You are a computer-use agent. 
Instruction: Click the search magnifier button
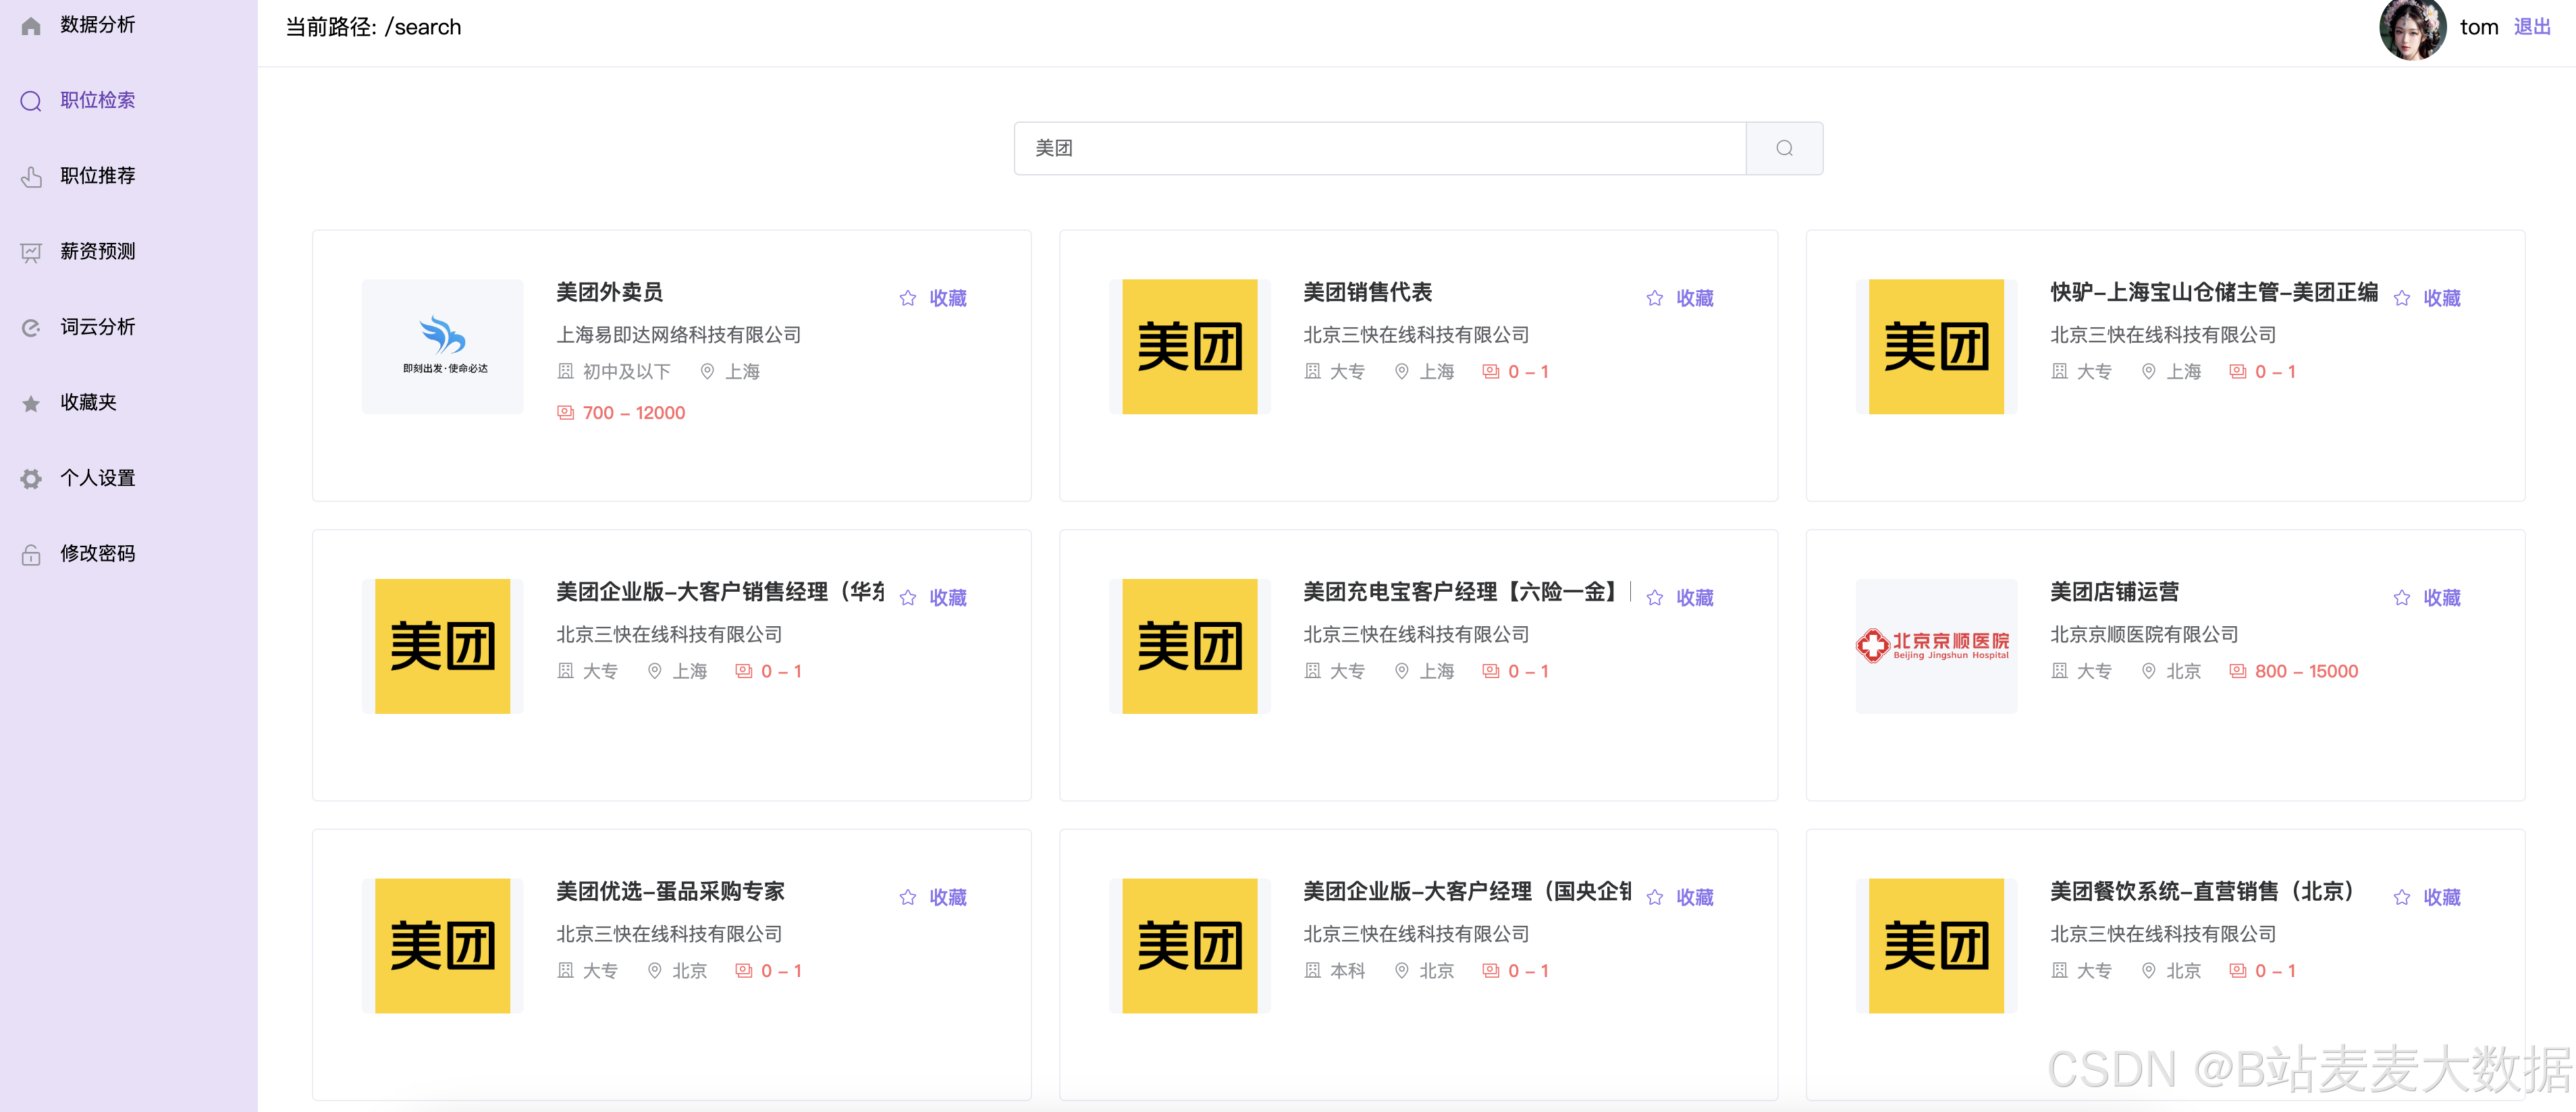click(1784, 148)
